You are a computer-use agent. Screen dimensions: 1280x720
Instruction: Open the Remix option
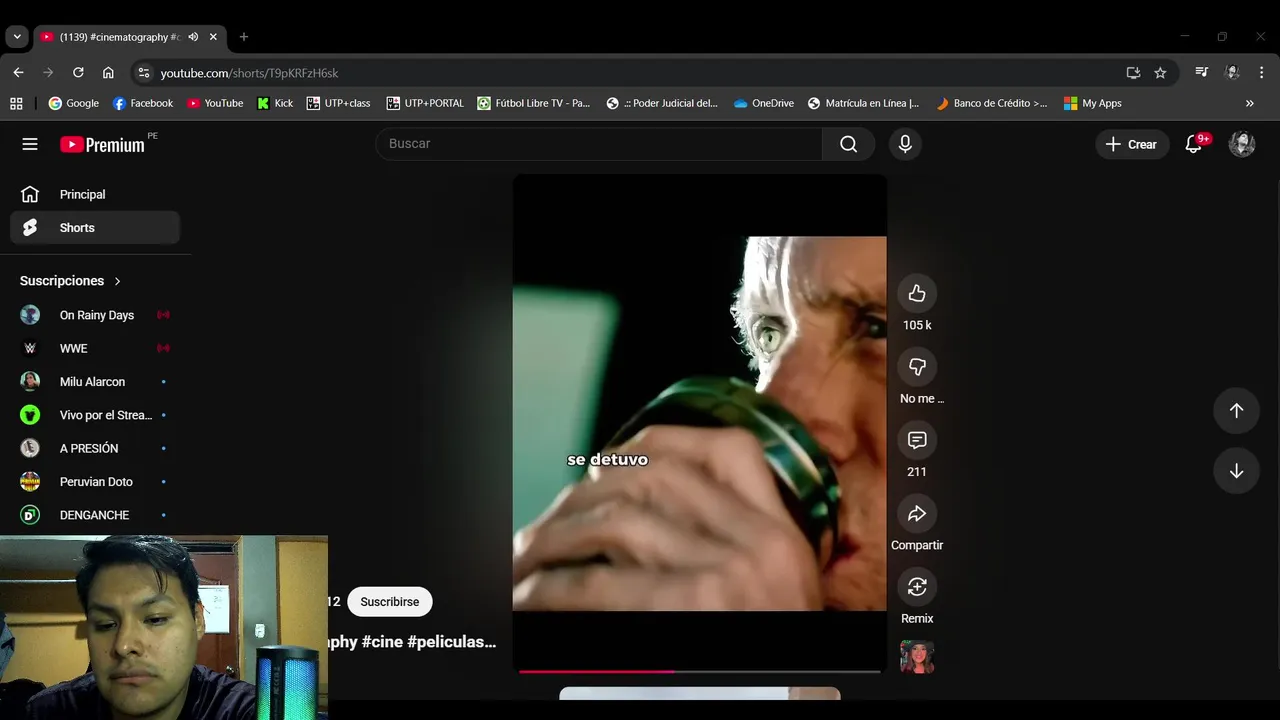917,587
